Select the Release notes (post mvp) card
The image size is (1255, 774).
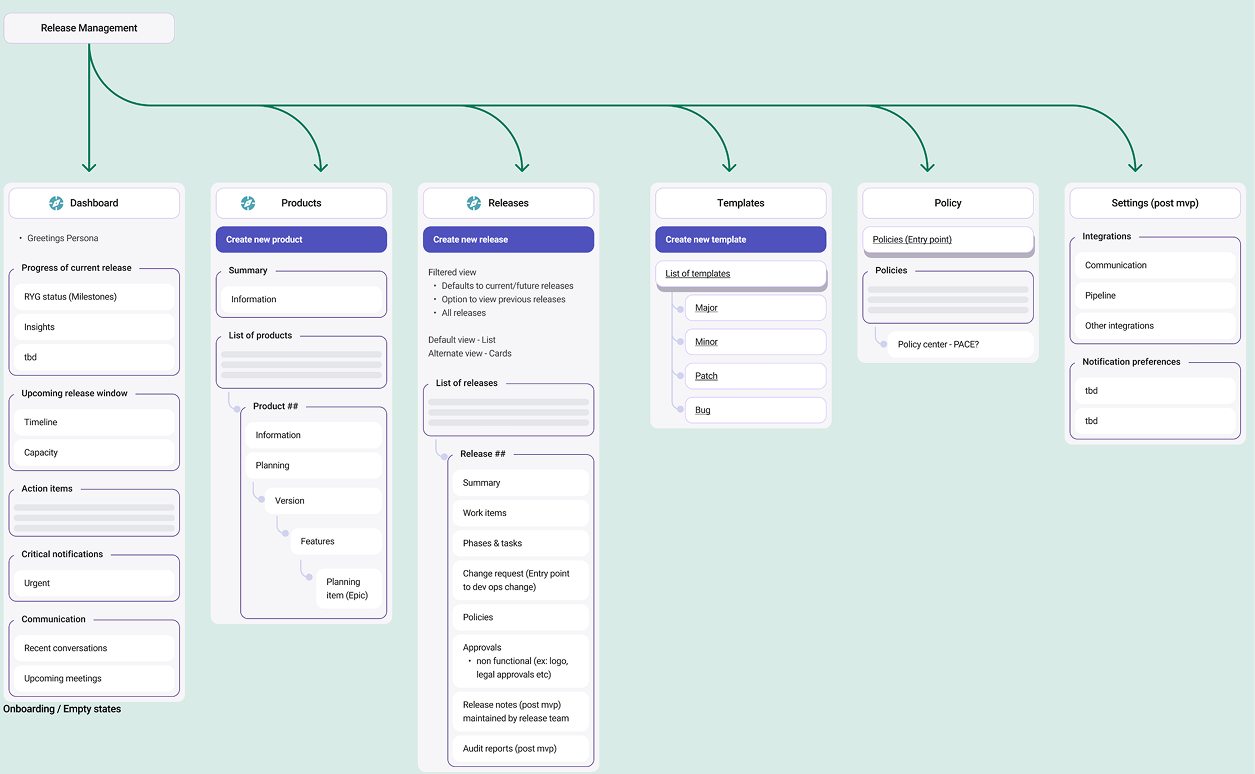tap(521, 711)
